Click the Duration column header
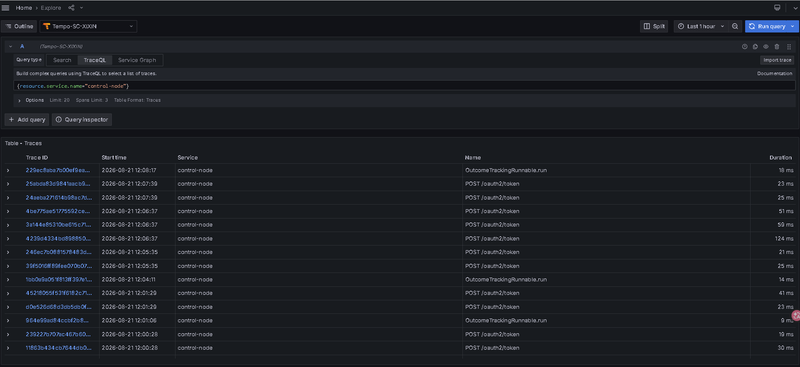Image resolution: width=800 pixels, height=367 pixels. 781,158
